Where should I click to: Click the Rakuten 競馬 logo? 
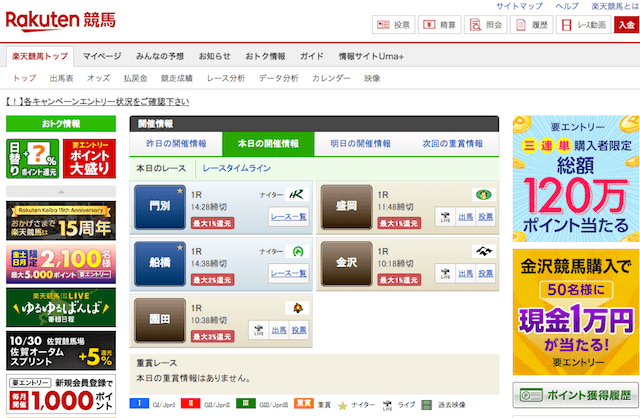pyautogui.click(x=60, y=20)
